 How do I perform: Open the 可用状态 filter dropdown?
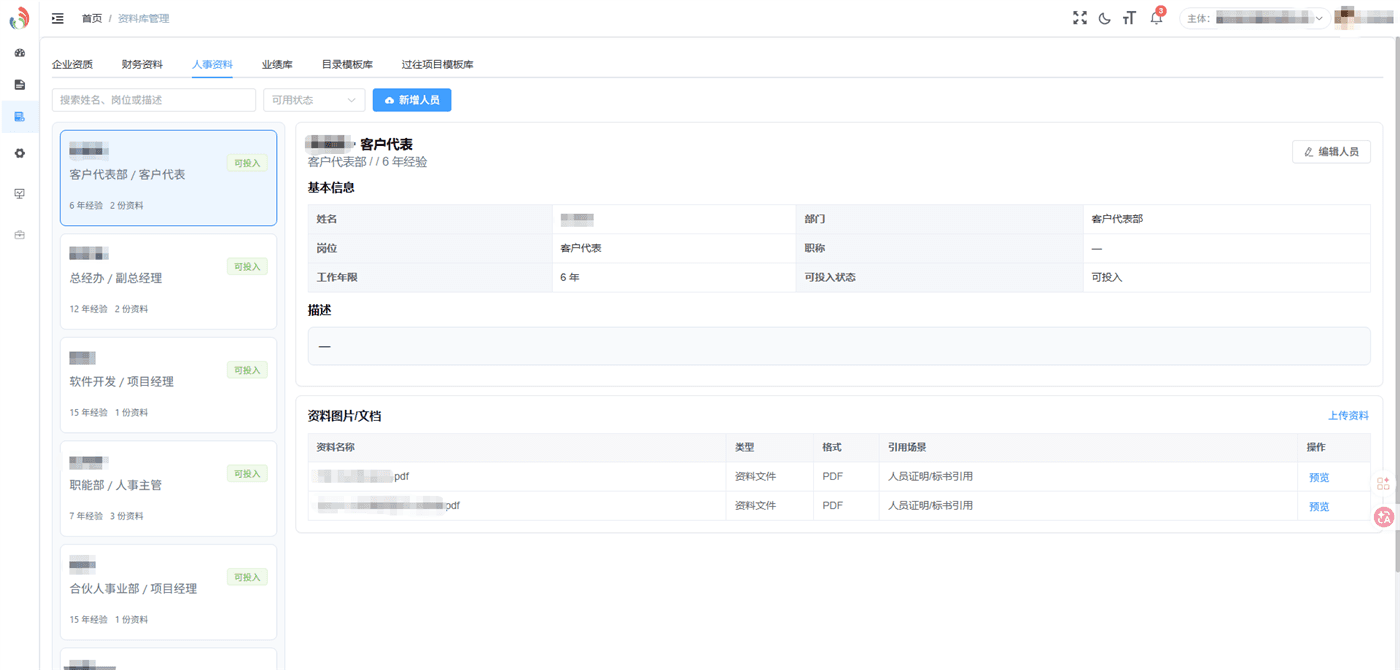[x=314, y=100]
